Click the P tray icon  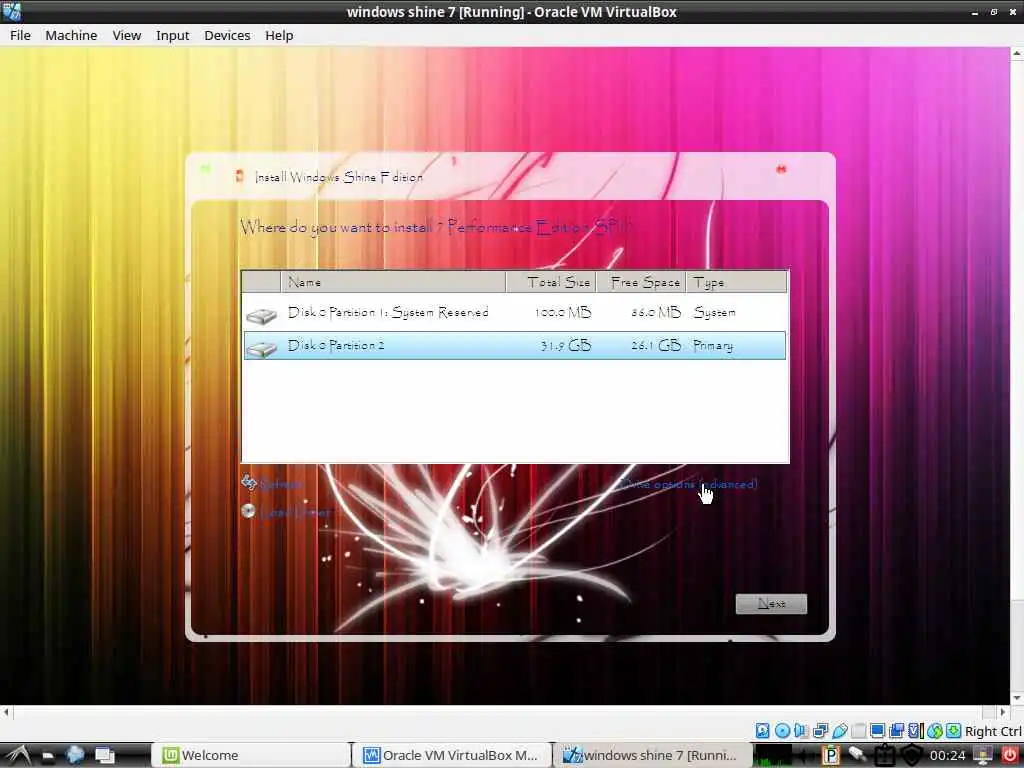click(x=831, y=755)
